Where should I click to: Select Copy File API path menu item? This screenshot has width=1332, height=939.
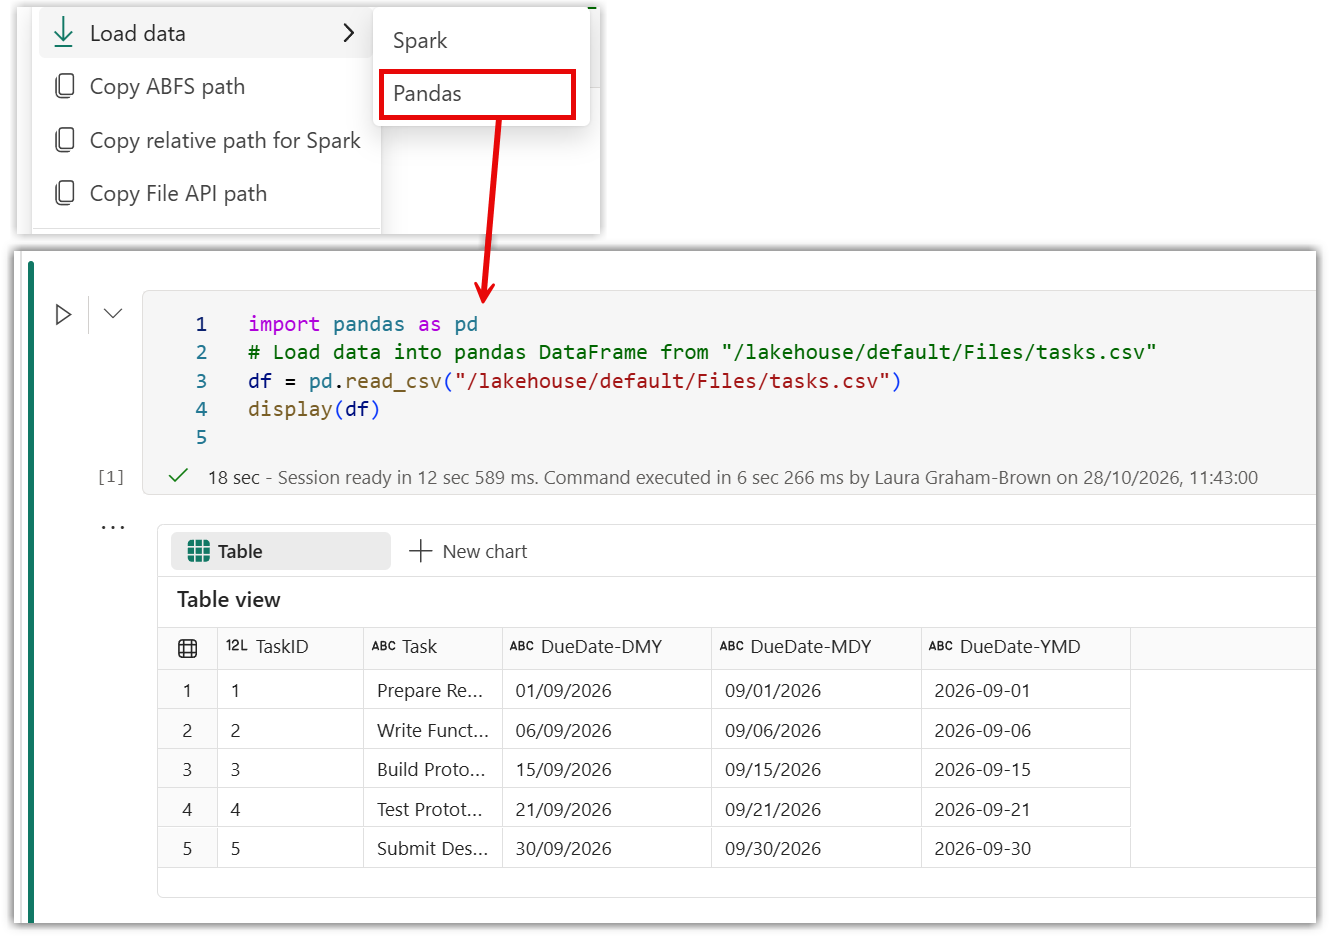click(208, 193)
